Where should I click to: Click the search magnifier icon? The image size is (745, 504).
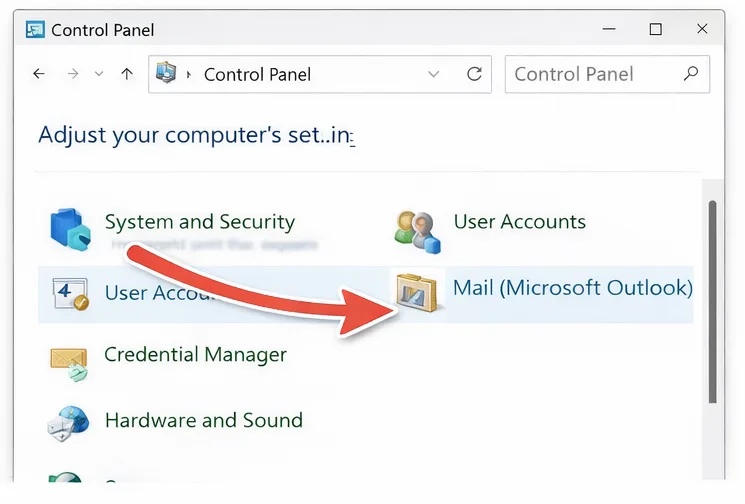[x=690, y=74]
